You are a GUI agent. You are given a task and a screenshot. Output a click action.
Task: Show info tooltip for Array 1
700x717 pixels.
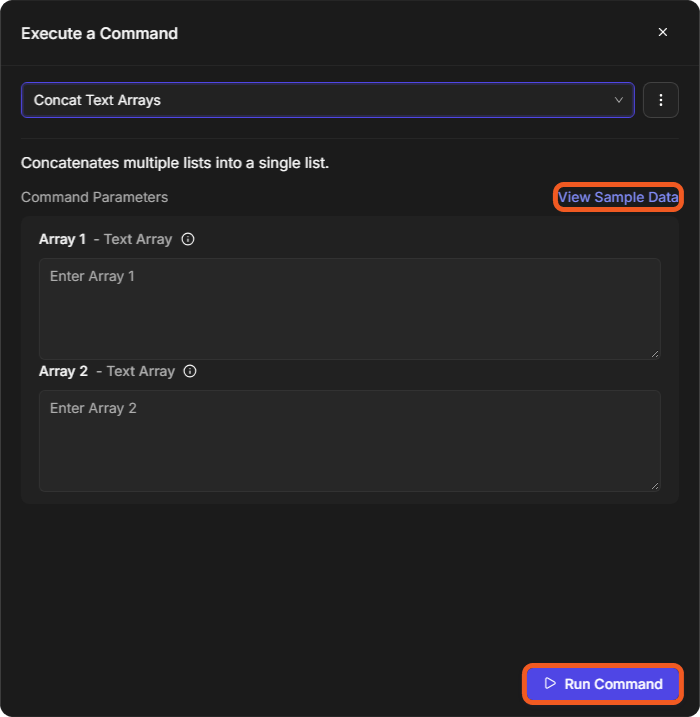coord(188,239)
